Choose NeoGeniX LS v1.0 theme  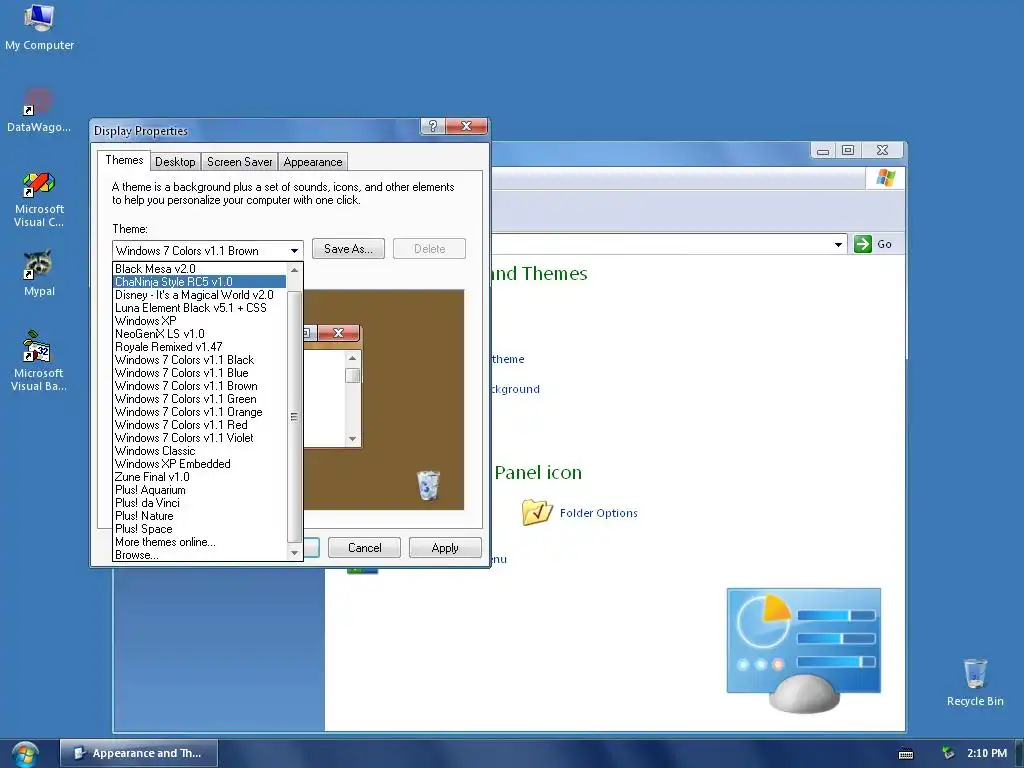coord(199,334)
